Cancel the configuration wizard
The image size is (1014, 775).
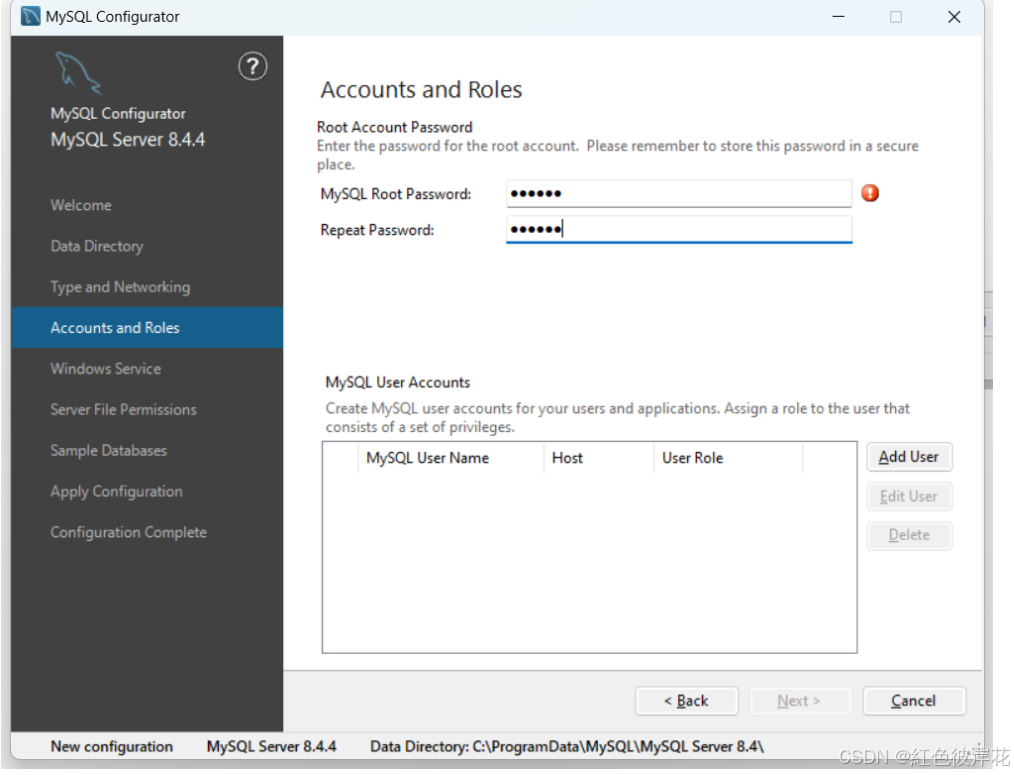click(914, 701)
